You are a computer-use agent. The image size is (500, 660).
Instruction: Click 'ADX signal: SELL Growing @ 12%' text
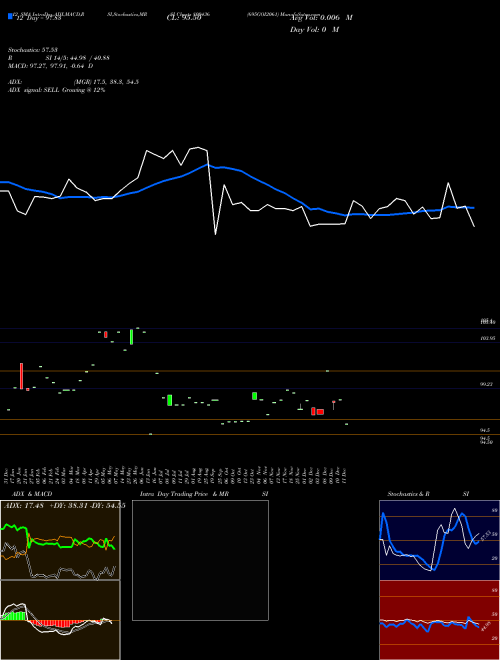(56, 90)
